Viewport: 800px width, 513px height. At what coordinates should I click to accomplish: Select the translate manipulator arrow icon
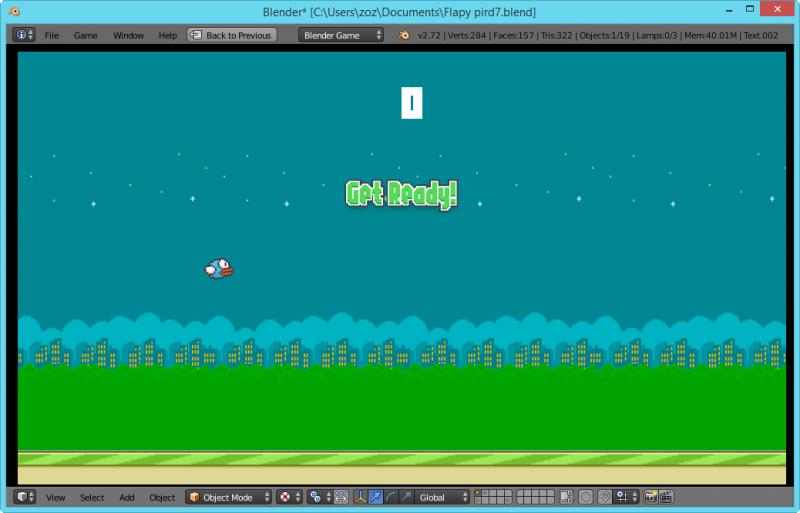376,497
